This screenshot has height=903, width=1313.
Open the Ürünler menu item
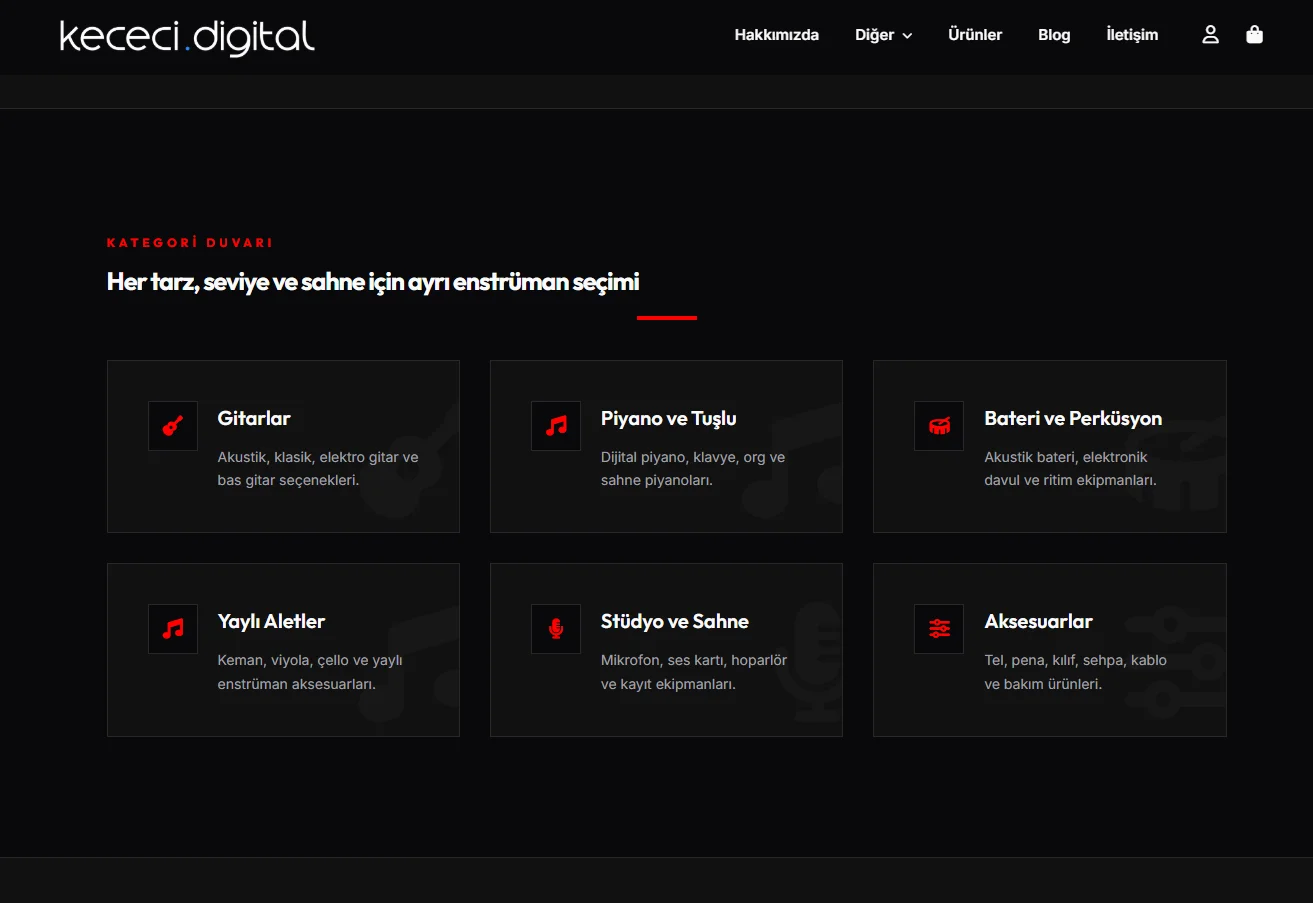tap(975, 35)
